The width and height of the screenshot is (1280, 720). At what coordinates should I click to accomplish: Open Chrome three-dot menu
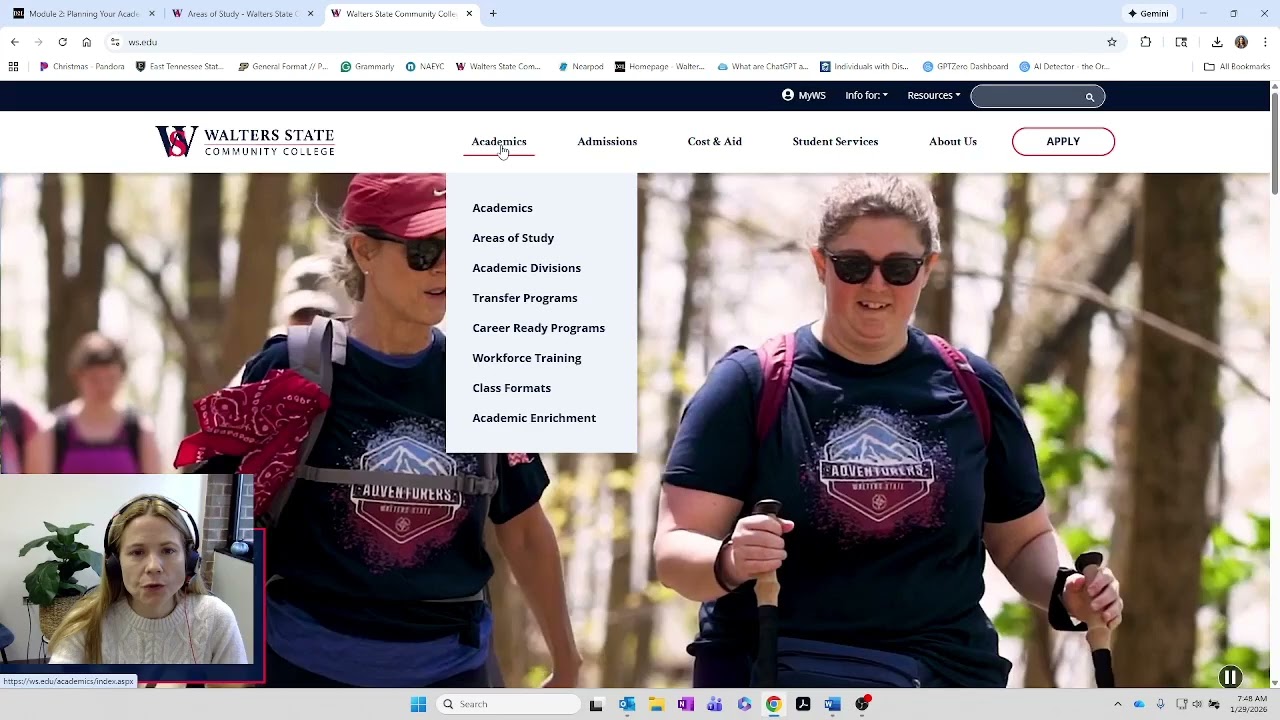1265,42
